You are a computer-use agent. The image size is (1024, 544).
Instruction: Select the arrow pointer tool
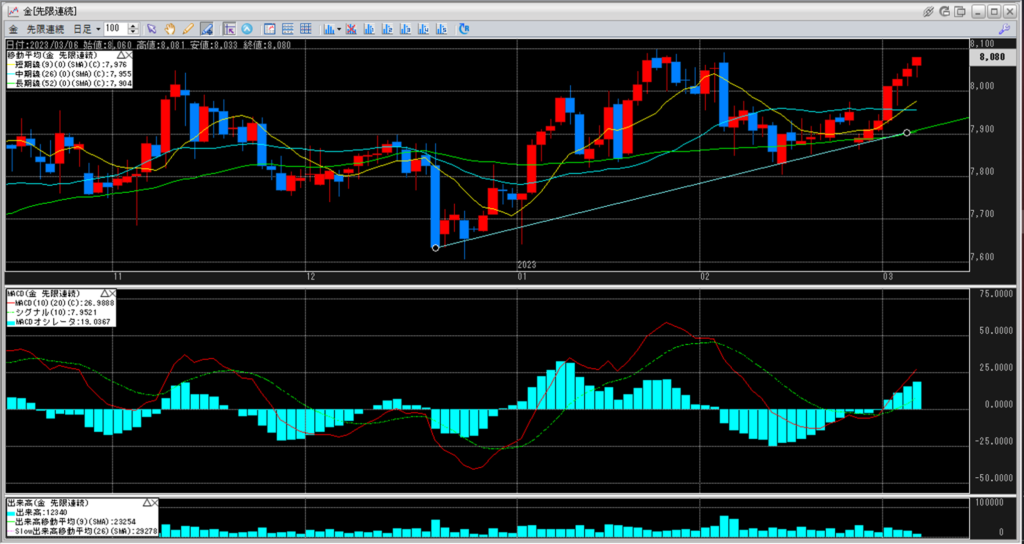tap(152, 28)
